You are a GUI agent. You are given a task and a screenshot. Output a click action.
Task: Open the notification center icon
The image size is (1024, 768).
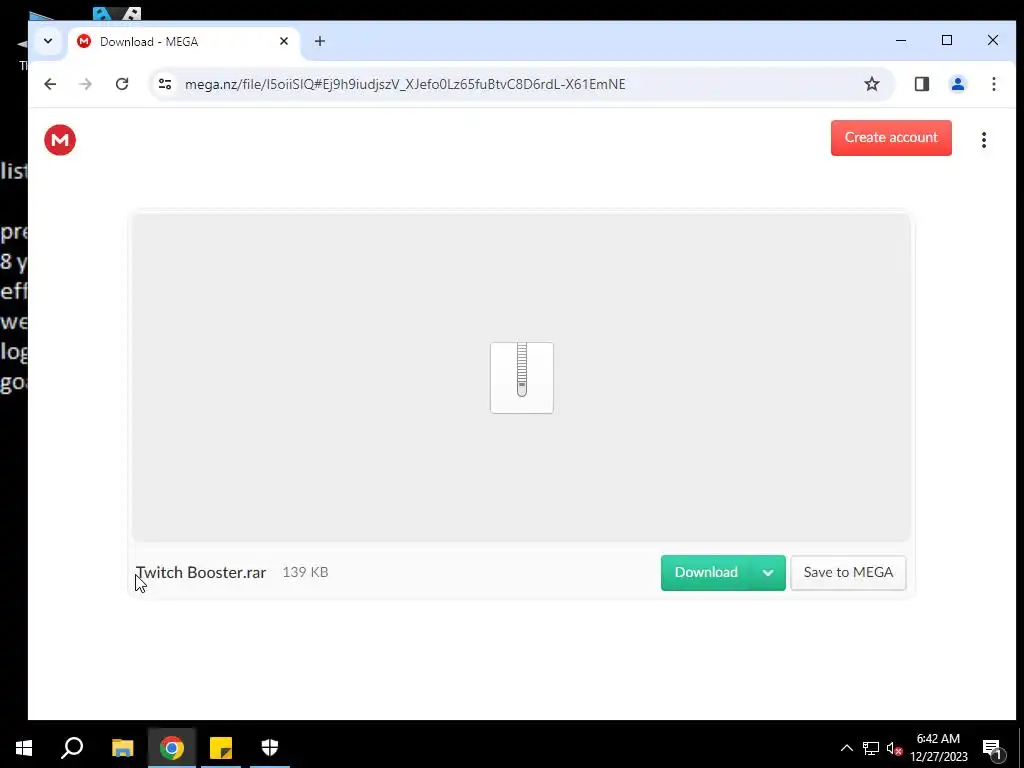pos(992,748)
